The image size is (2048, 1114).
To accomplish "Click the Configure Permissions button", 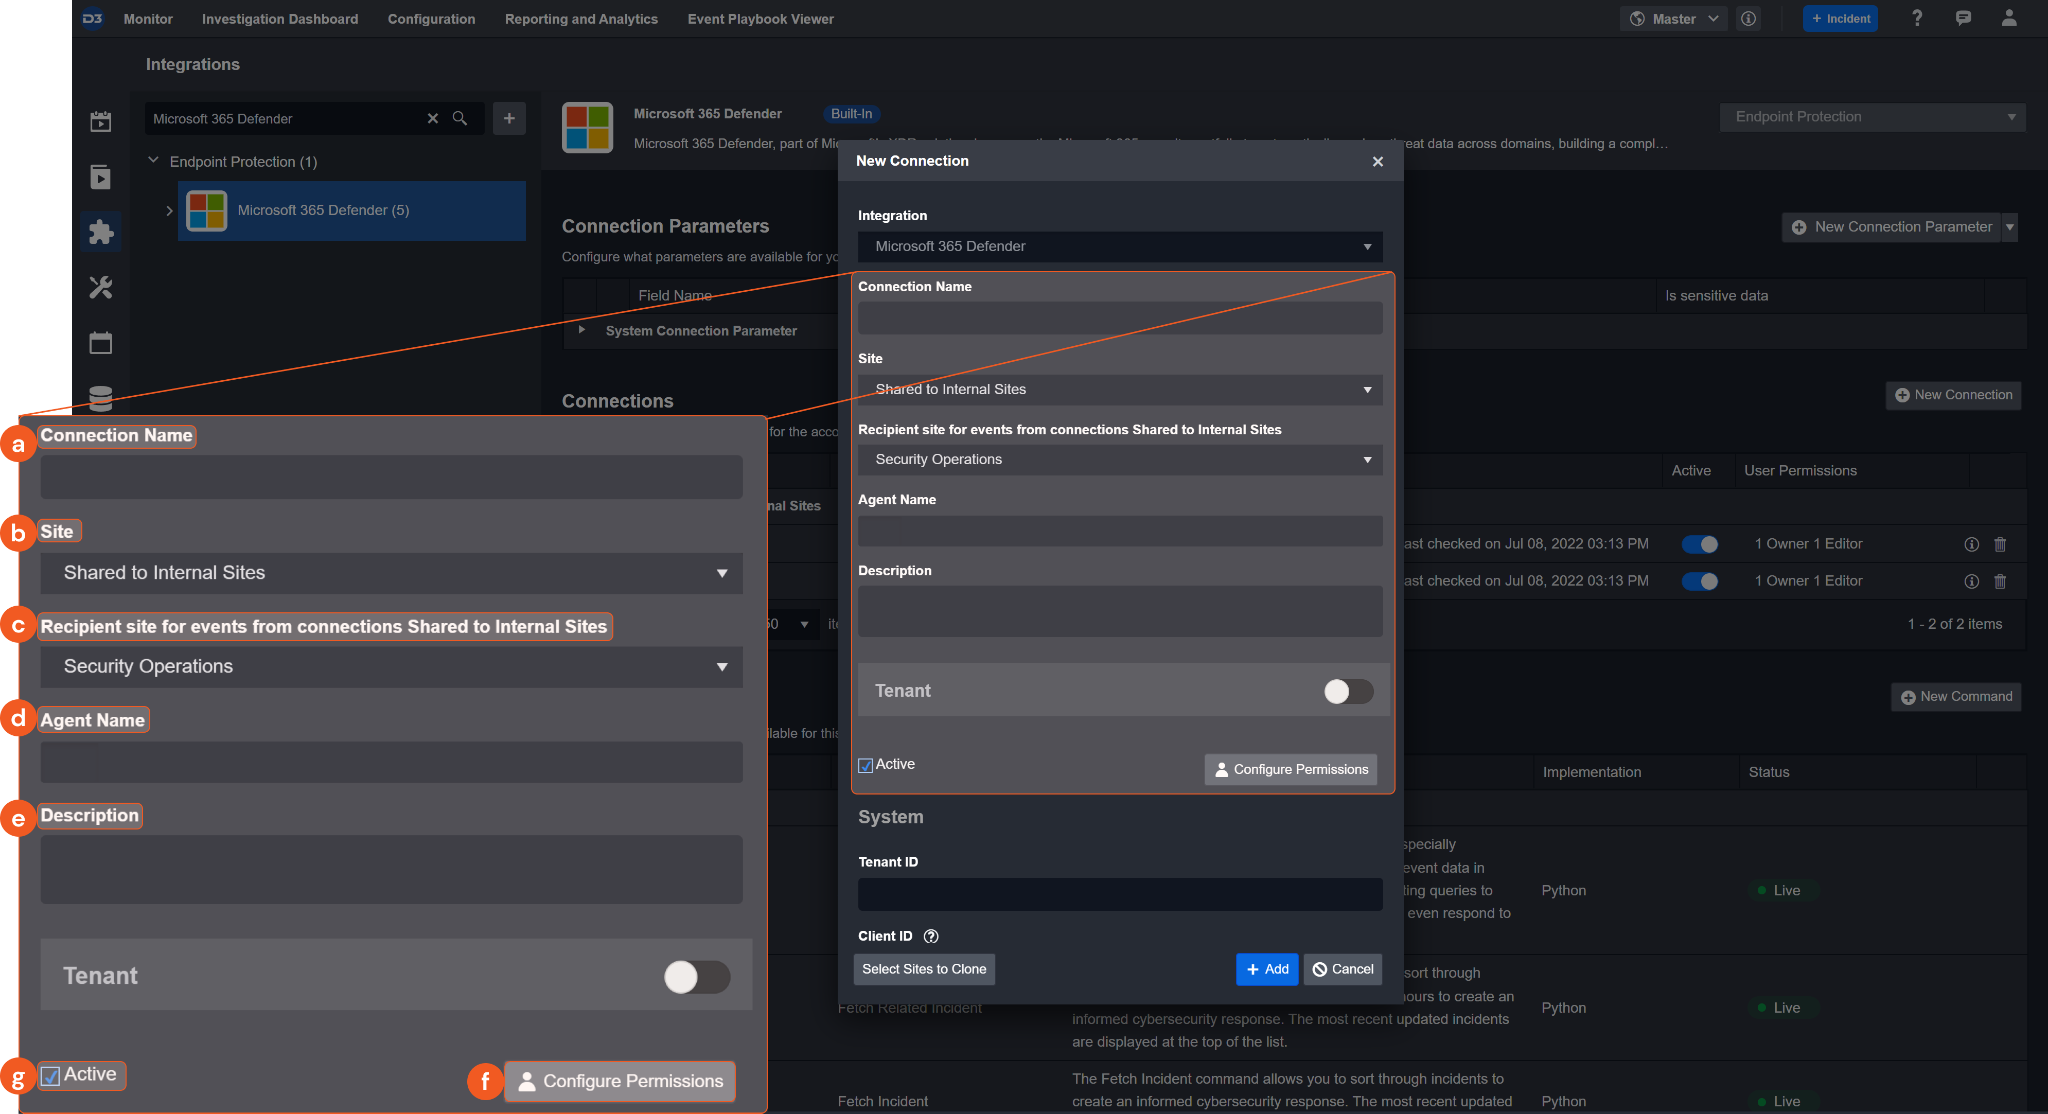I will coord(1290,769).
